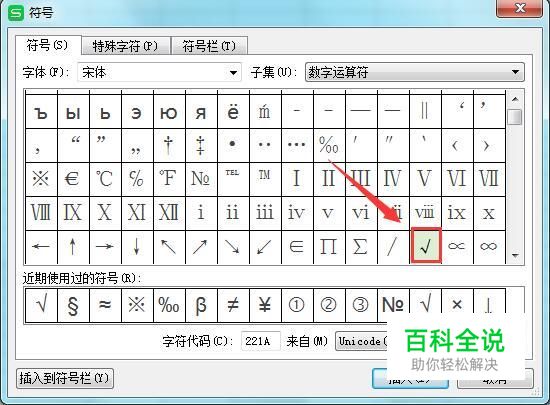Select the right arrow → symbol
The height and width of the screenshot is (405, 550).
(105, 247)
